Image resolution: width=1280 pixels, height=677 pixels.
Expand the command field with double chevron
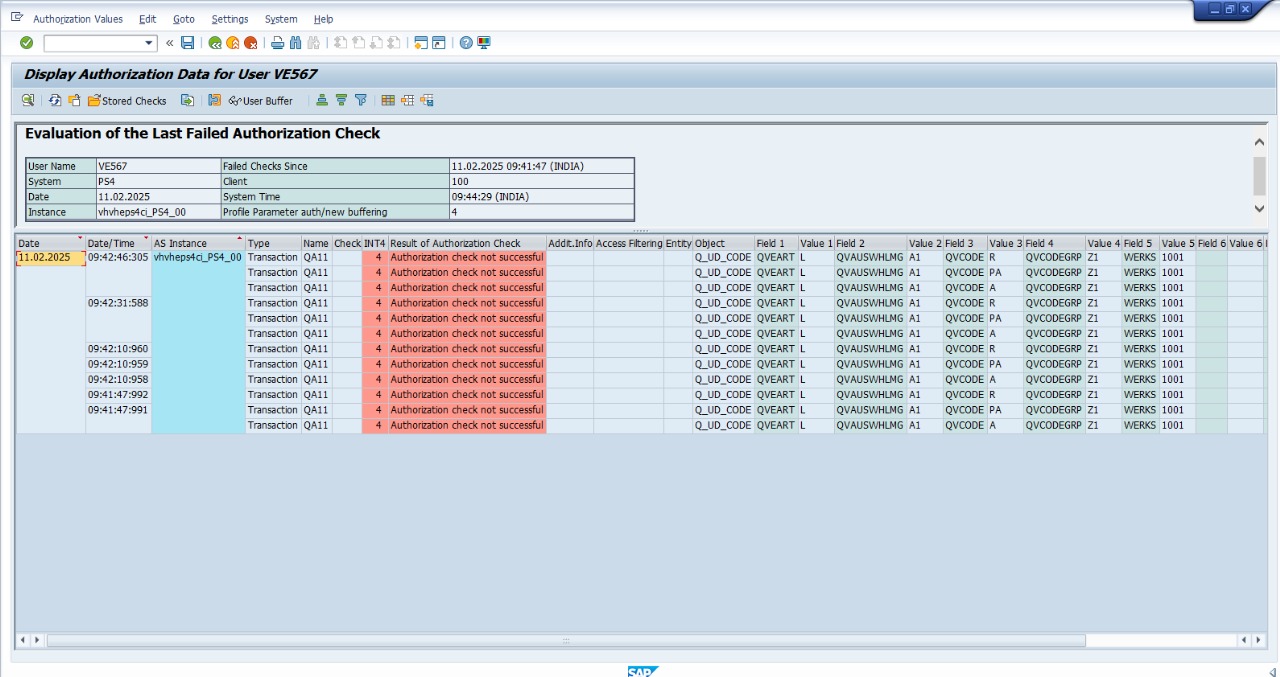[170, 43]
